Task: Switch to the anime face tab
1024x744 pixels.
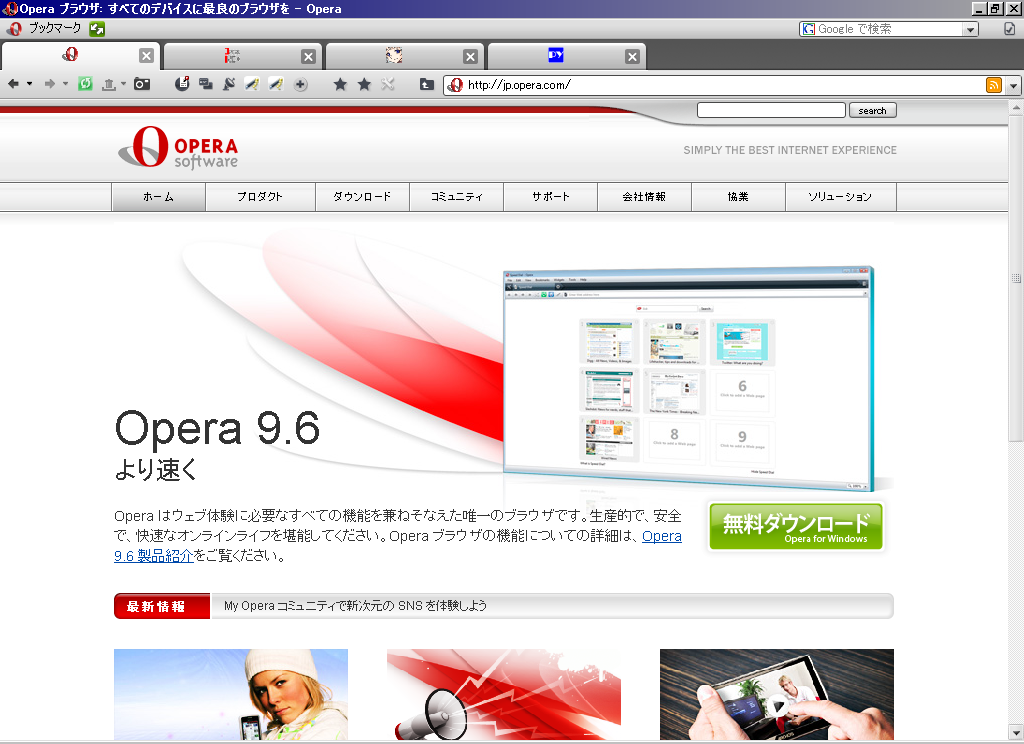Action: 394,56
